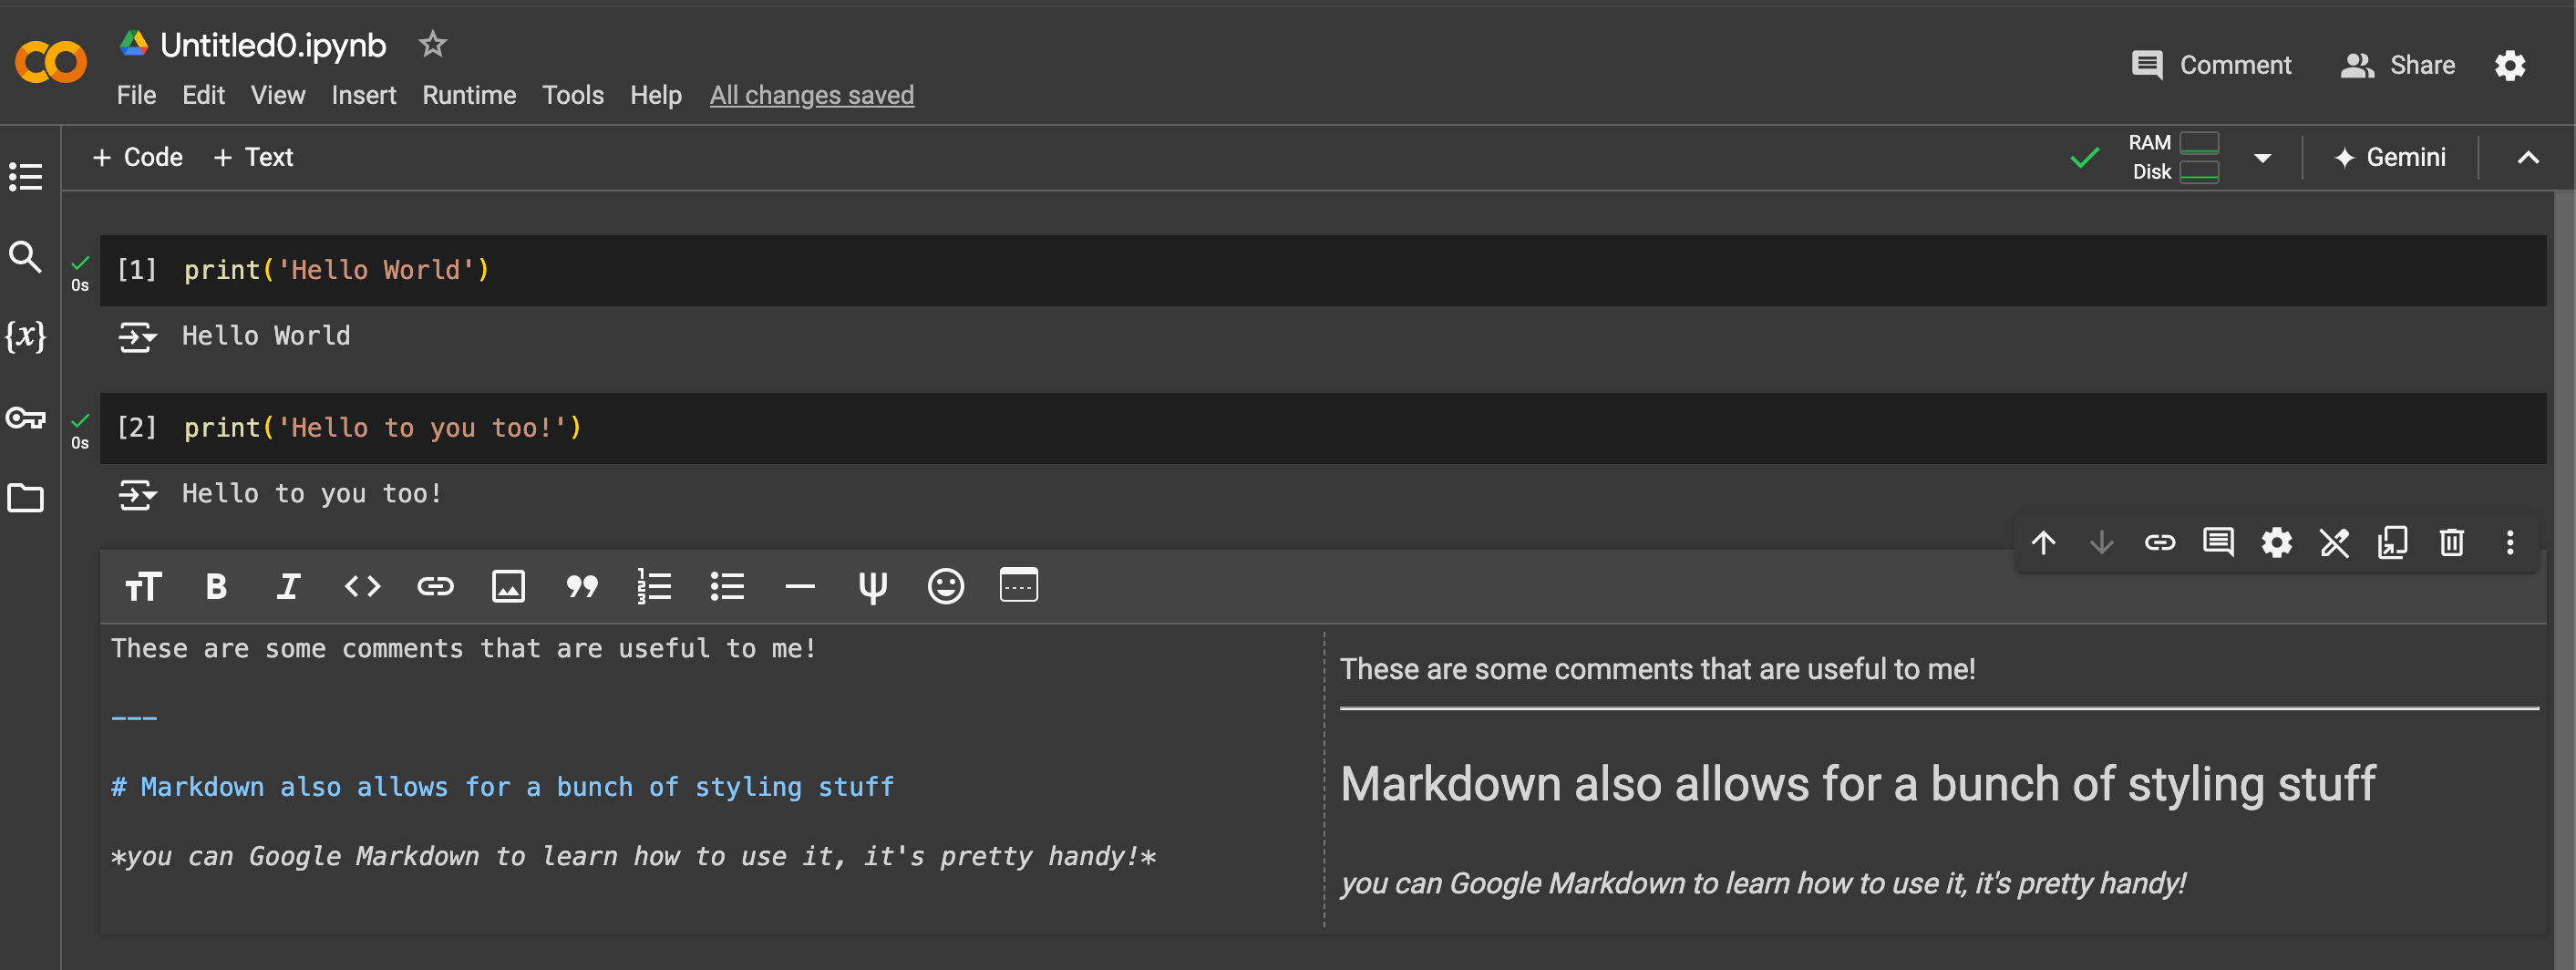Image resolution: width=2576 pixels, height=970 pixels.
Task: Open the Secrets key panel
Action: pos(25,417)
